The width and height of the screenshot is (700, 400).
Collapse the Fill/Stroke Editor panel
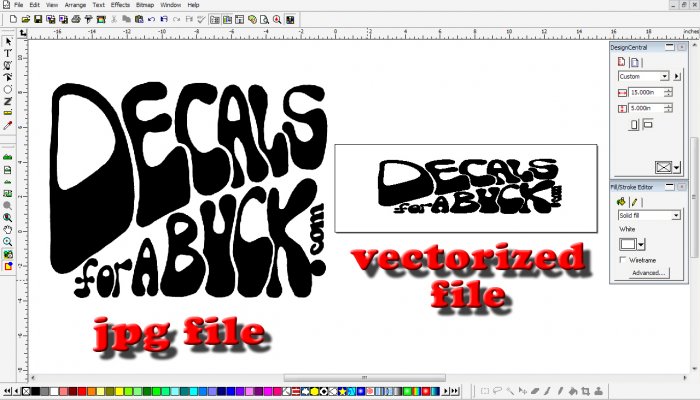click(669, 187)
